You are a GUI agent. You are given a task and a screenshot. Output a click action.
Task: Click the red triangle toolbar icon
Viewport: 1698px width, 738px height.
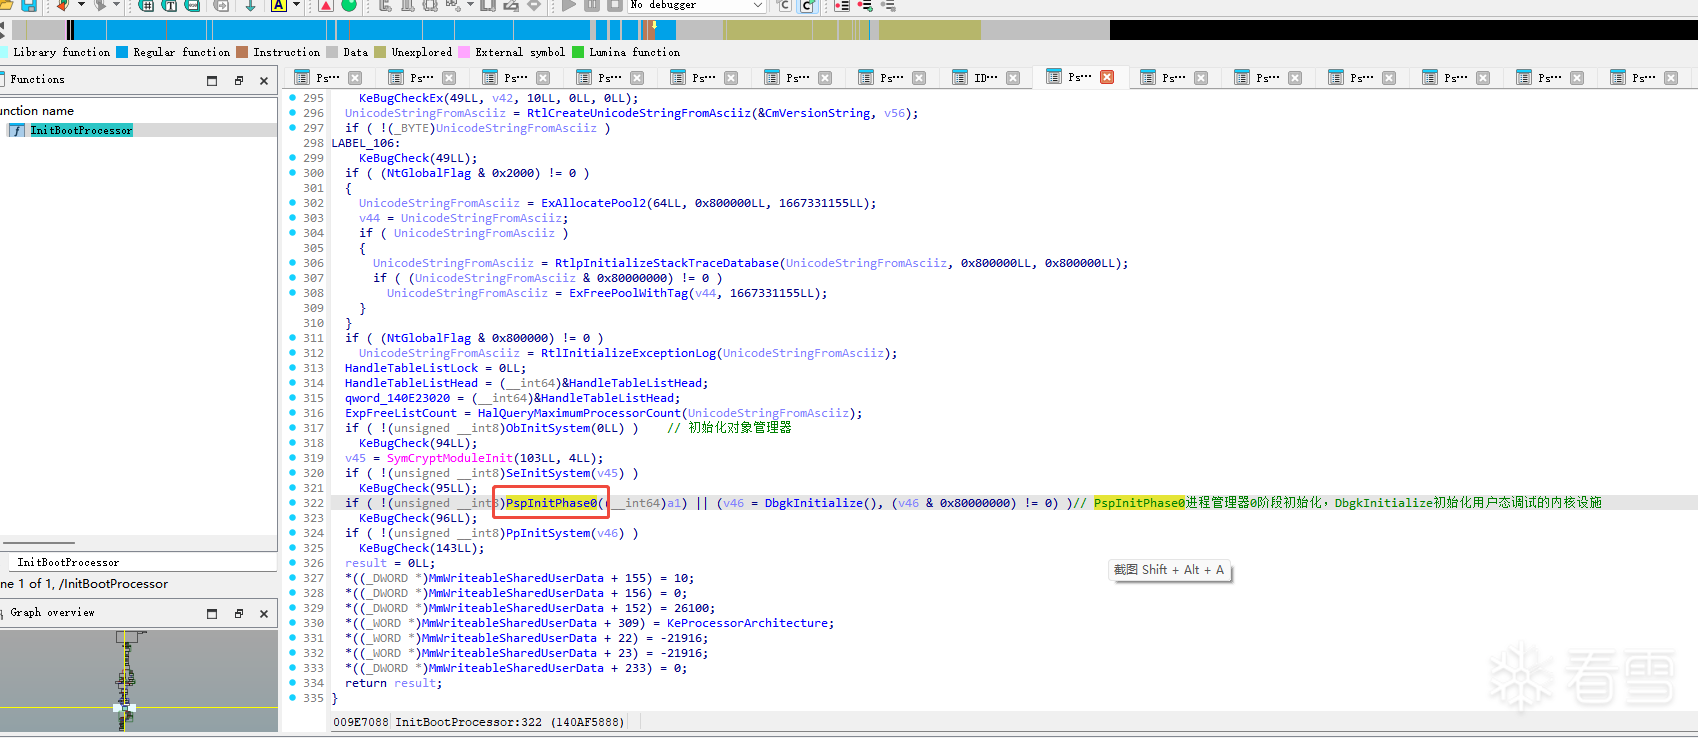click(326, 5)
